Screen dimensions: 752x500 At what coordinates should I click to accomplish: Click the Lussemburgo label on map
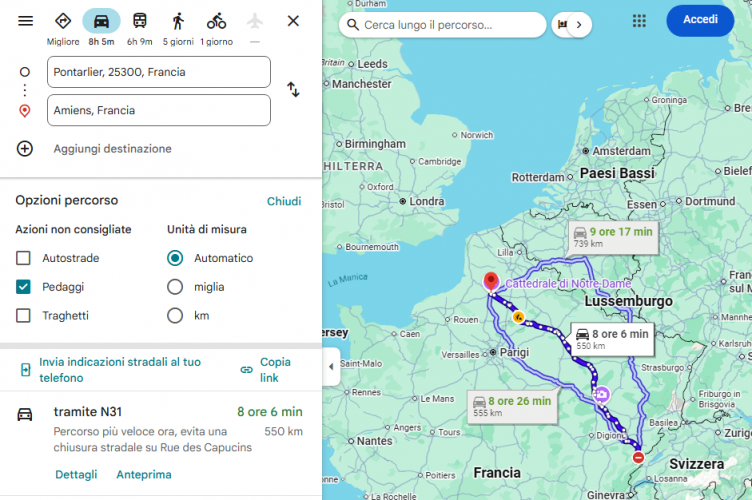(628, 301)
